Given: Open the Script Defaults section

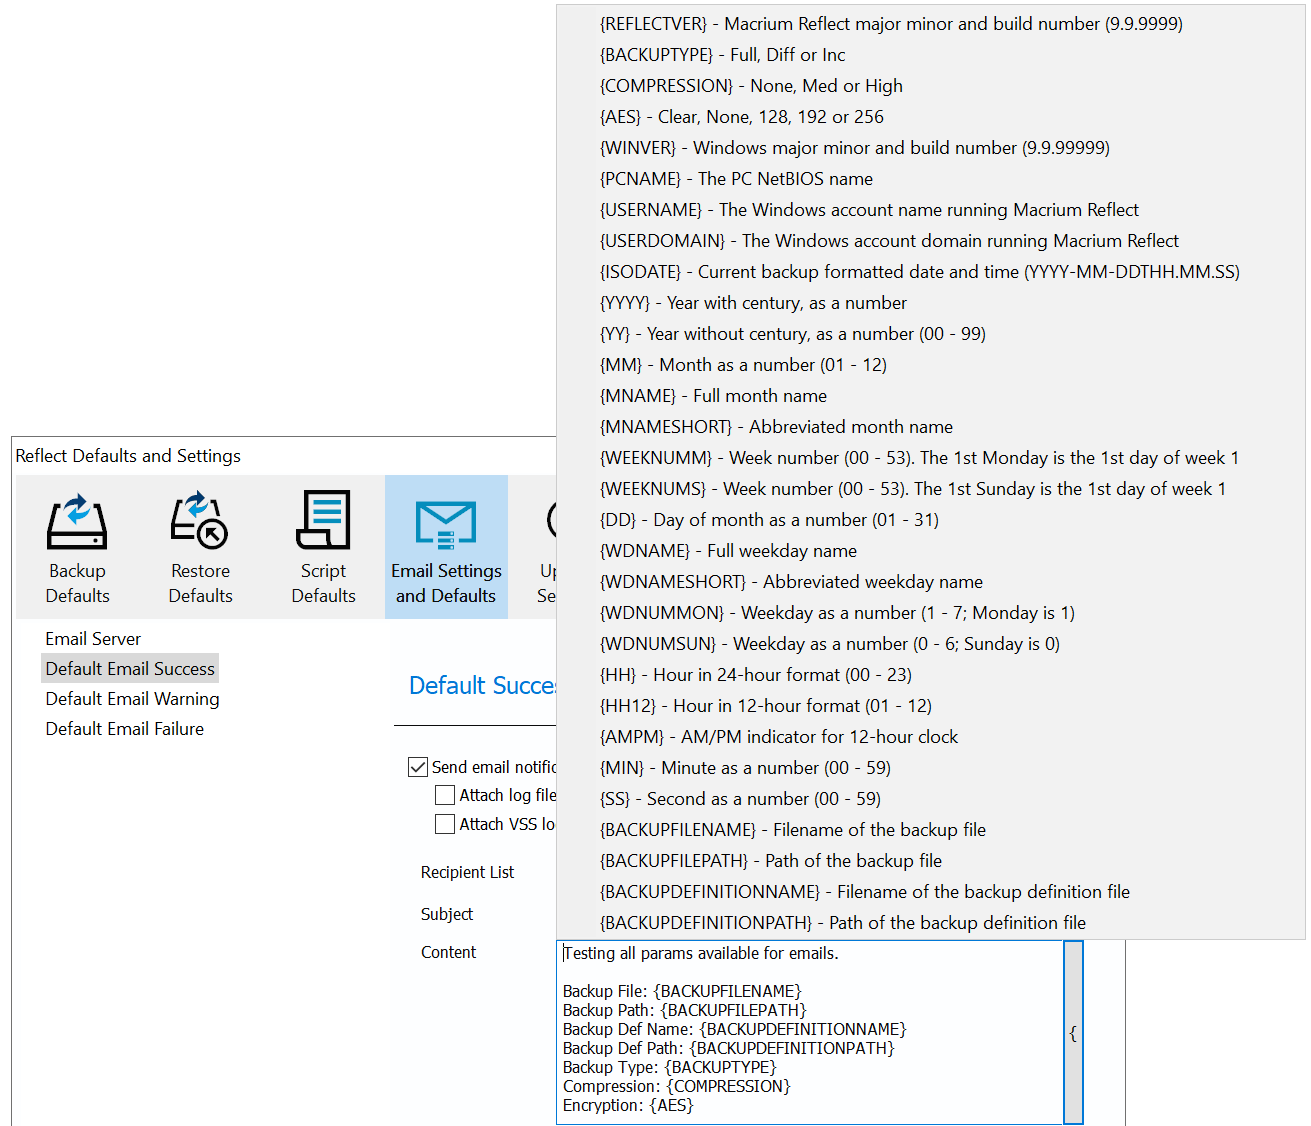Looking at the screenshot, I should (x=323, y=547).
